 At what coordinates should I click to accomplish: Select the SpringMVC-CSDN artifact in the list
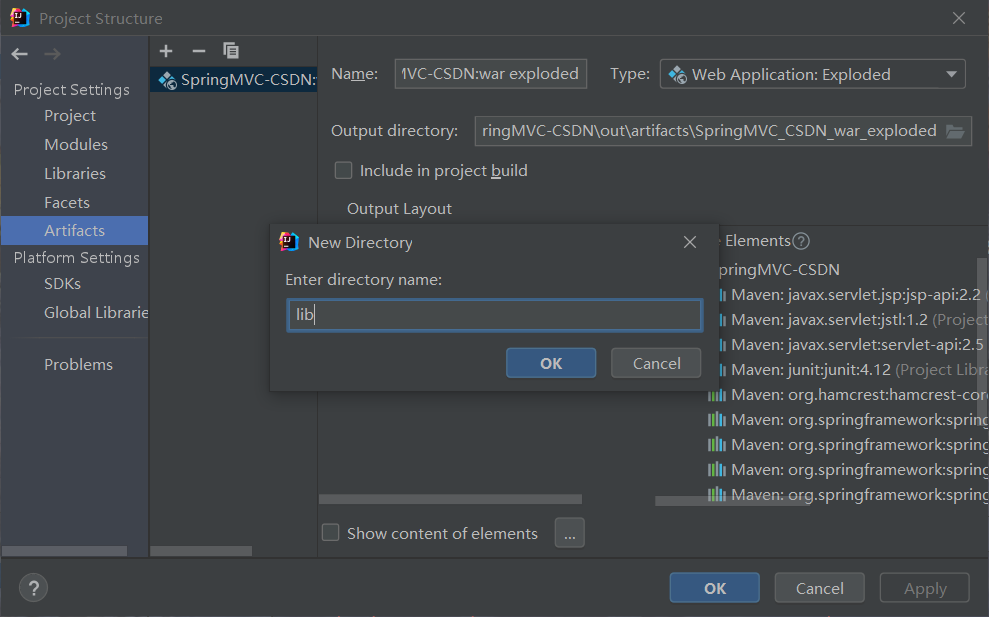coord(234,80)
